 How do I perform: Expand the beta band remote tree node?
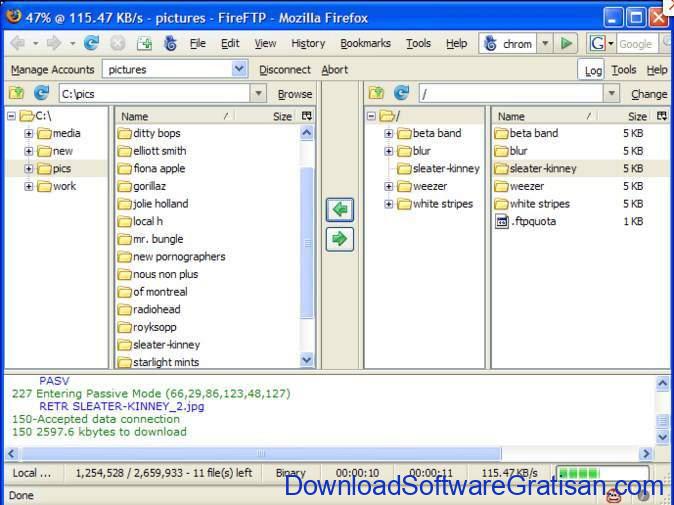tap(389, 134)
